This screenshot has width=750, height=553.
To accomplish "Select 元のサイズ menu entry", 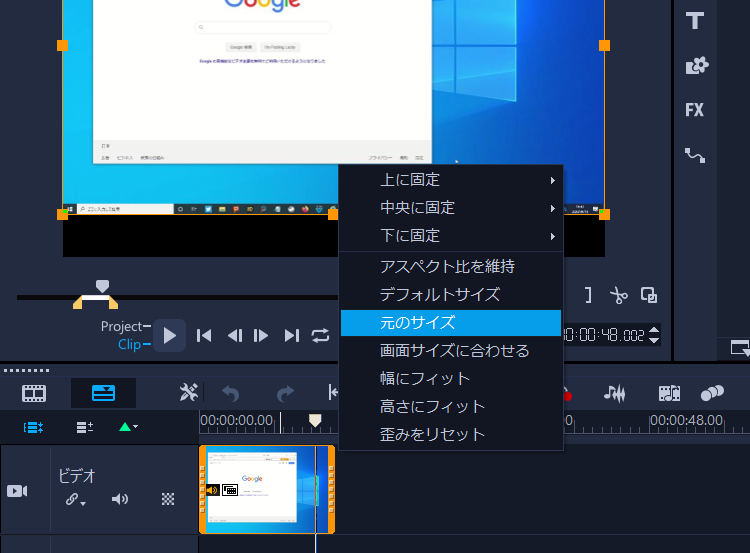I will click(451, 323).
